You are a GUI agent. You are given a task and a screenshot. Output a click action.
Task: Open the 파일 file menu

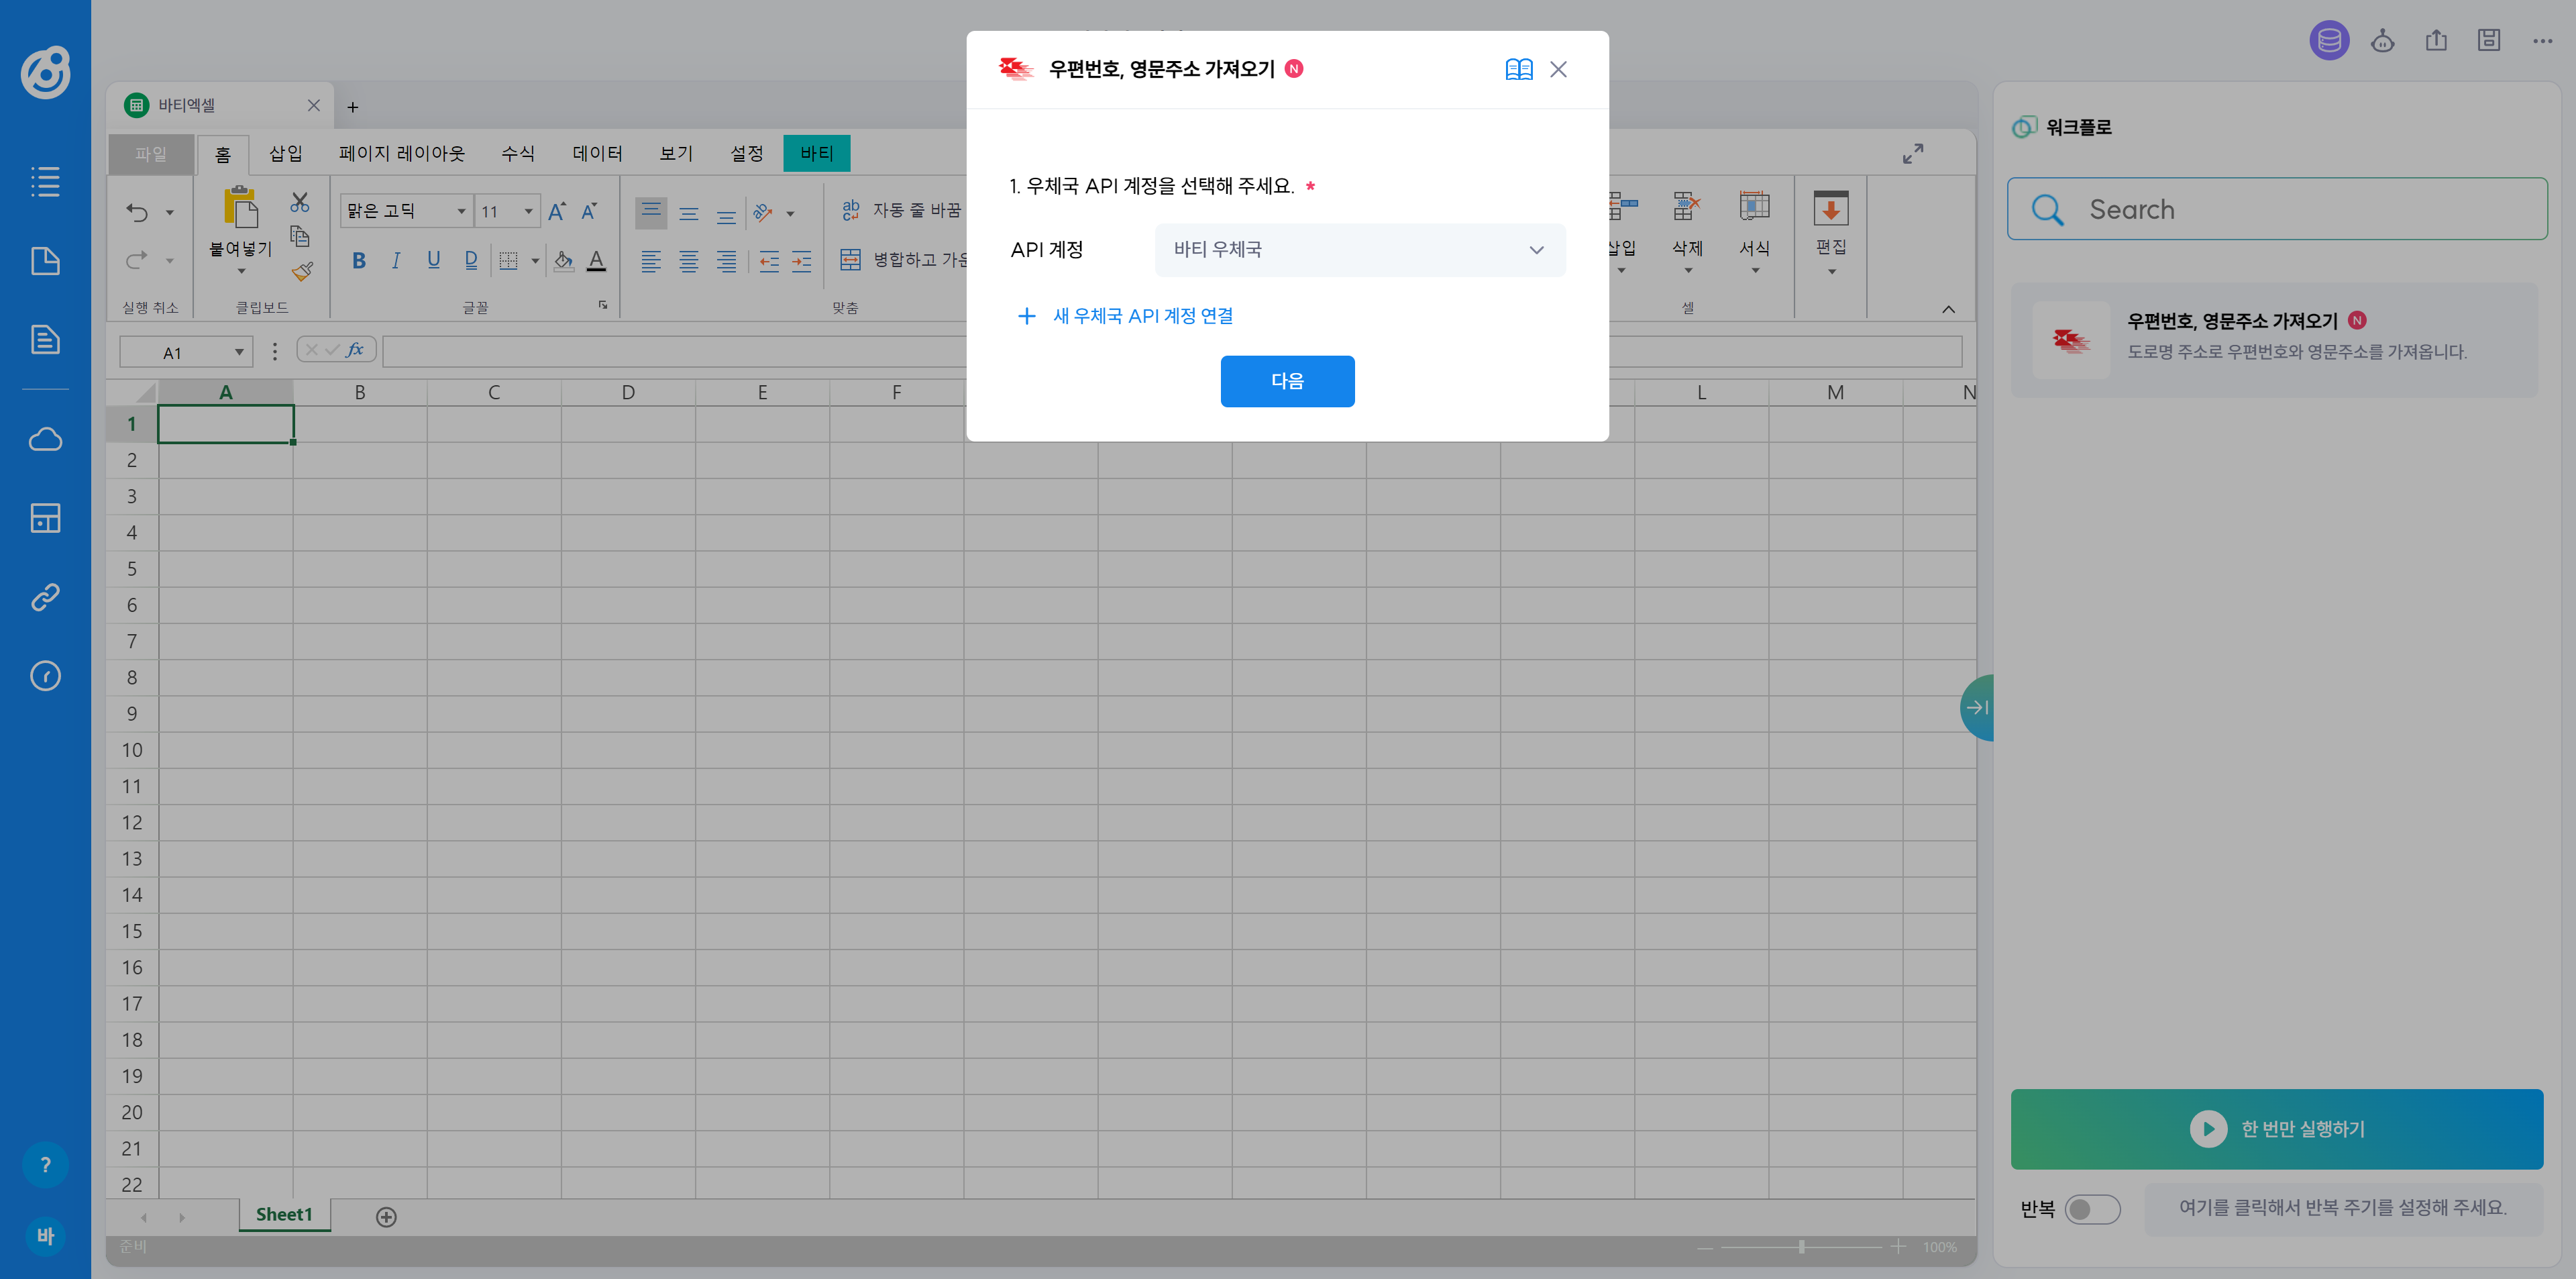151,154
